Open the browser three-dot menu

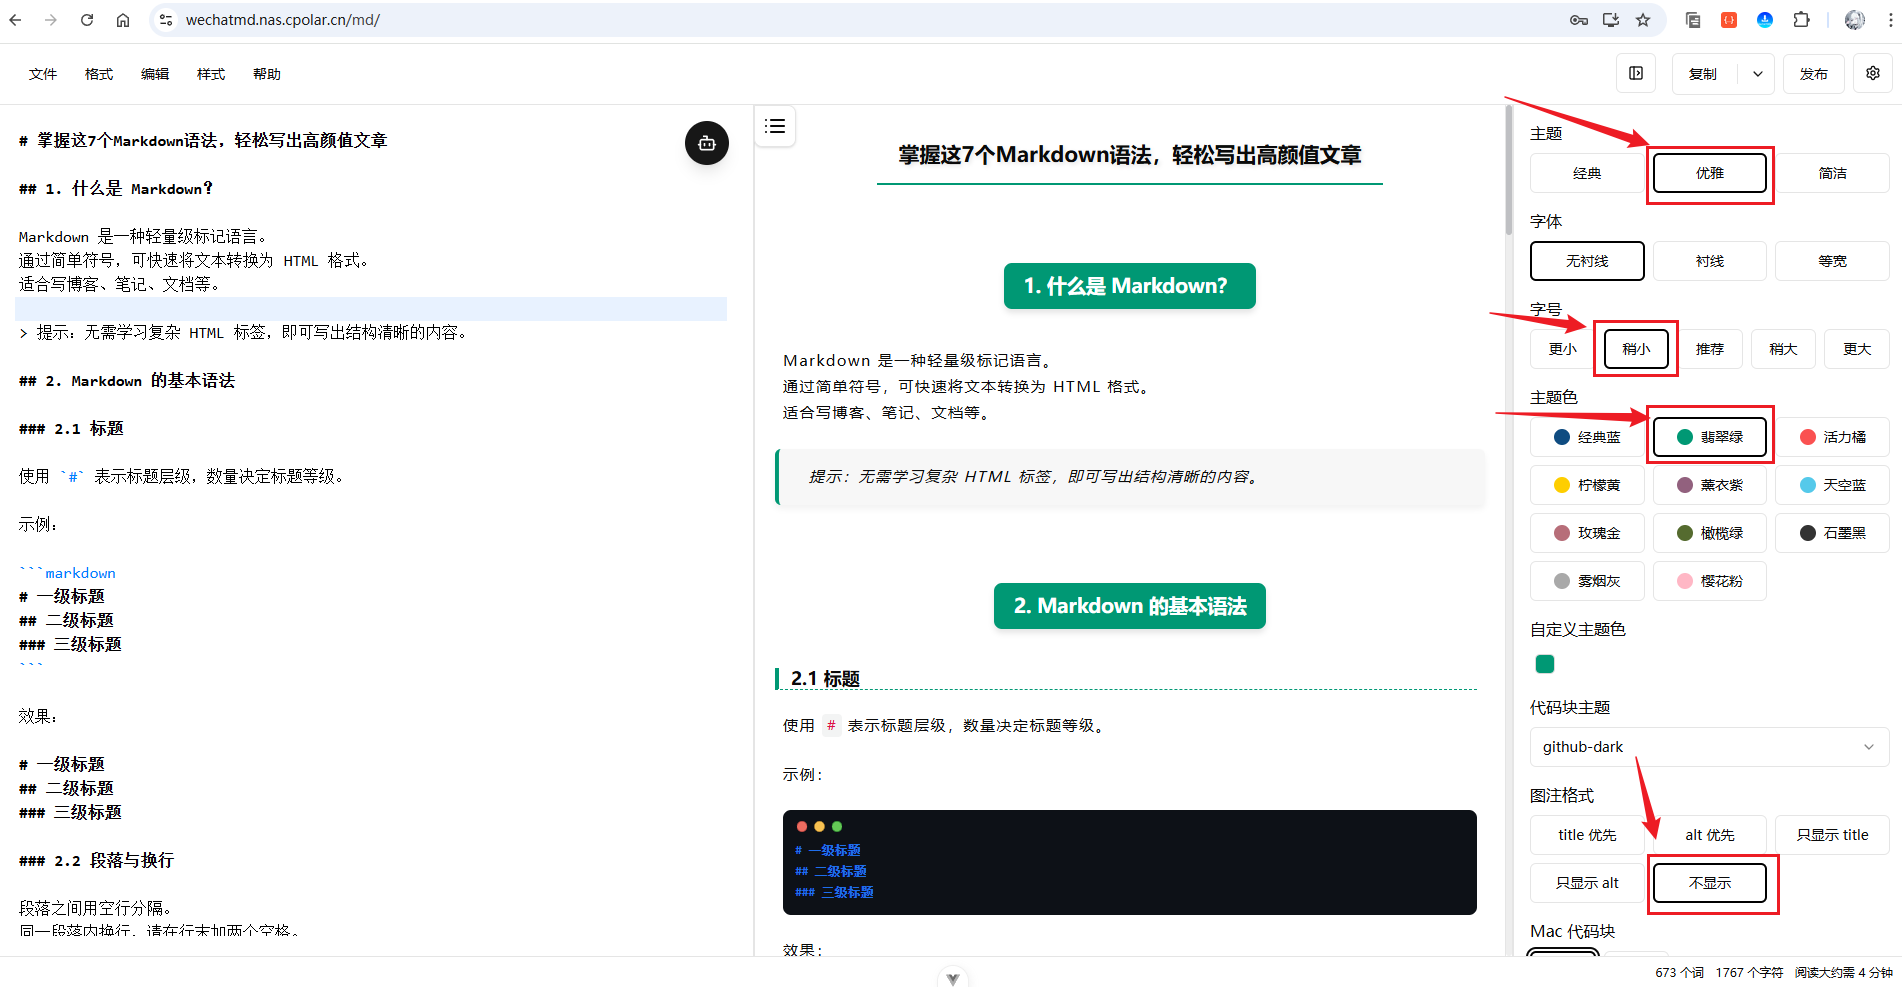[1891, 20]
